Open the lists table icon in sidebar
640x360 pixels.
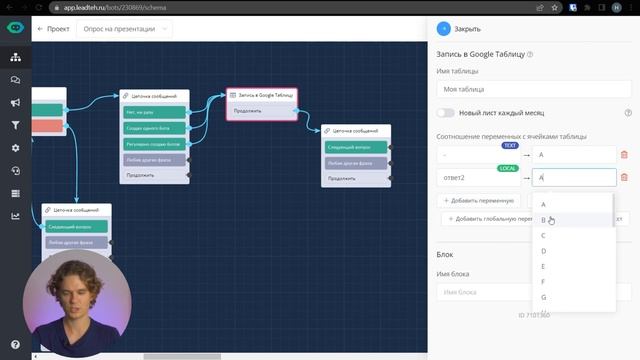[x=16, y=193]
